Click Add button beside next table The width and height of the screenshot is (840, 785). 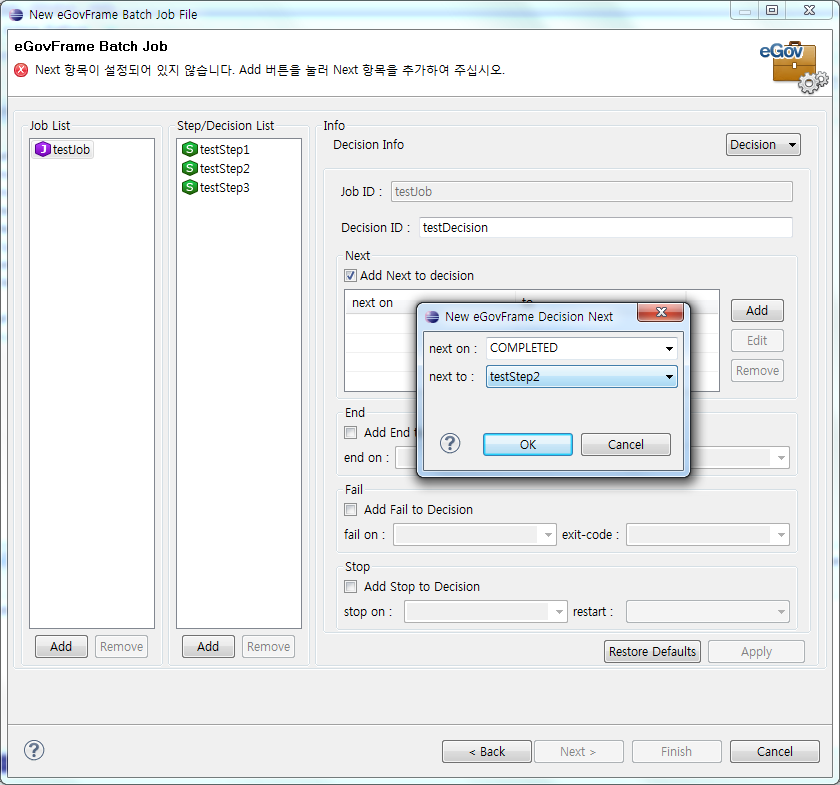coord(757,310)
